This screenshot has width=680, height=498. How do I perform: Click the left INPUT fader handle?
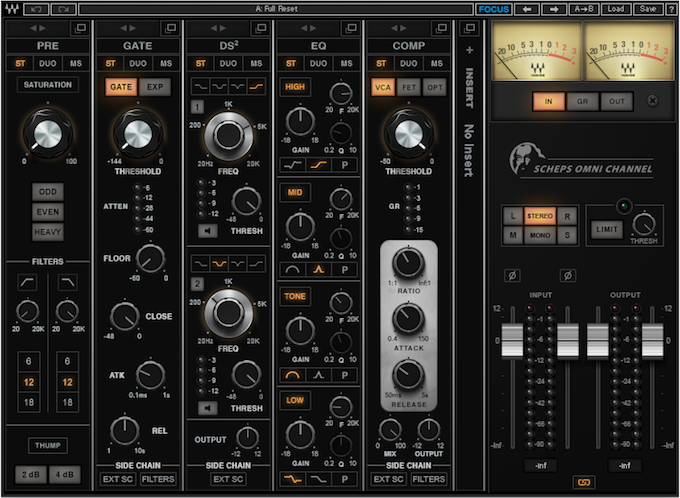[x=512, y=341]
